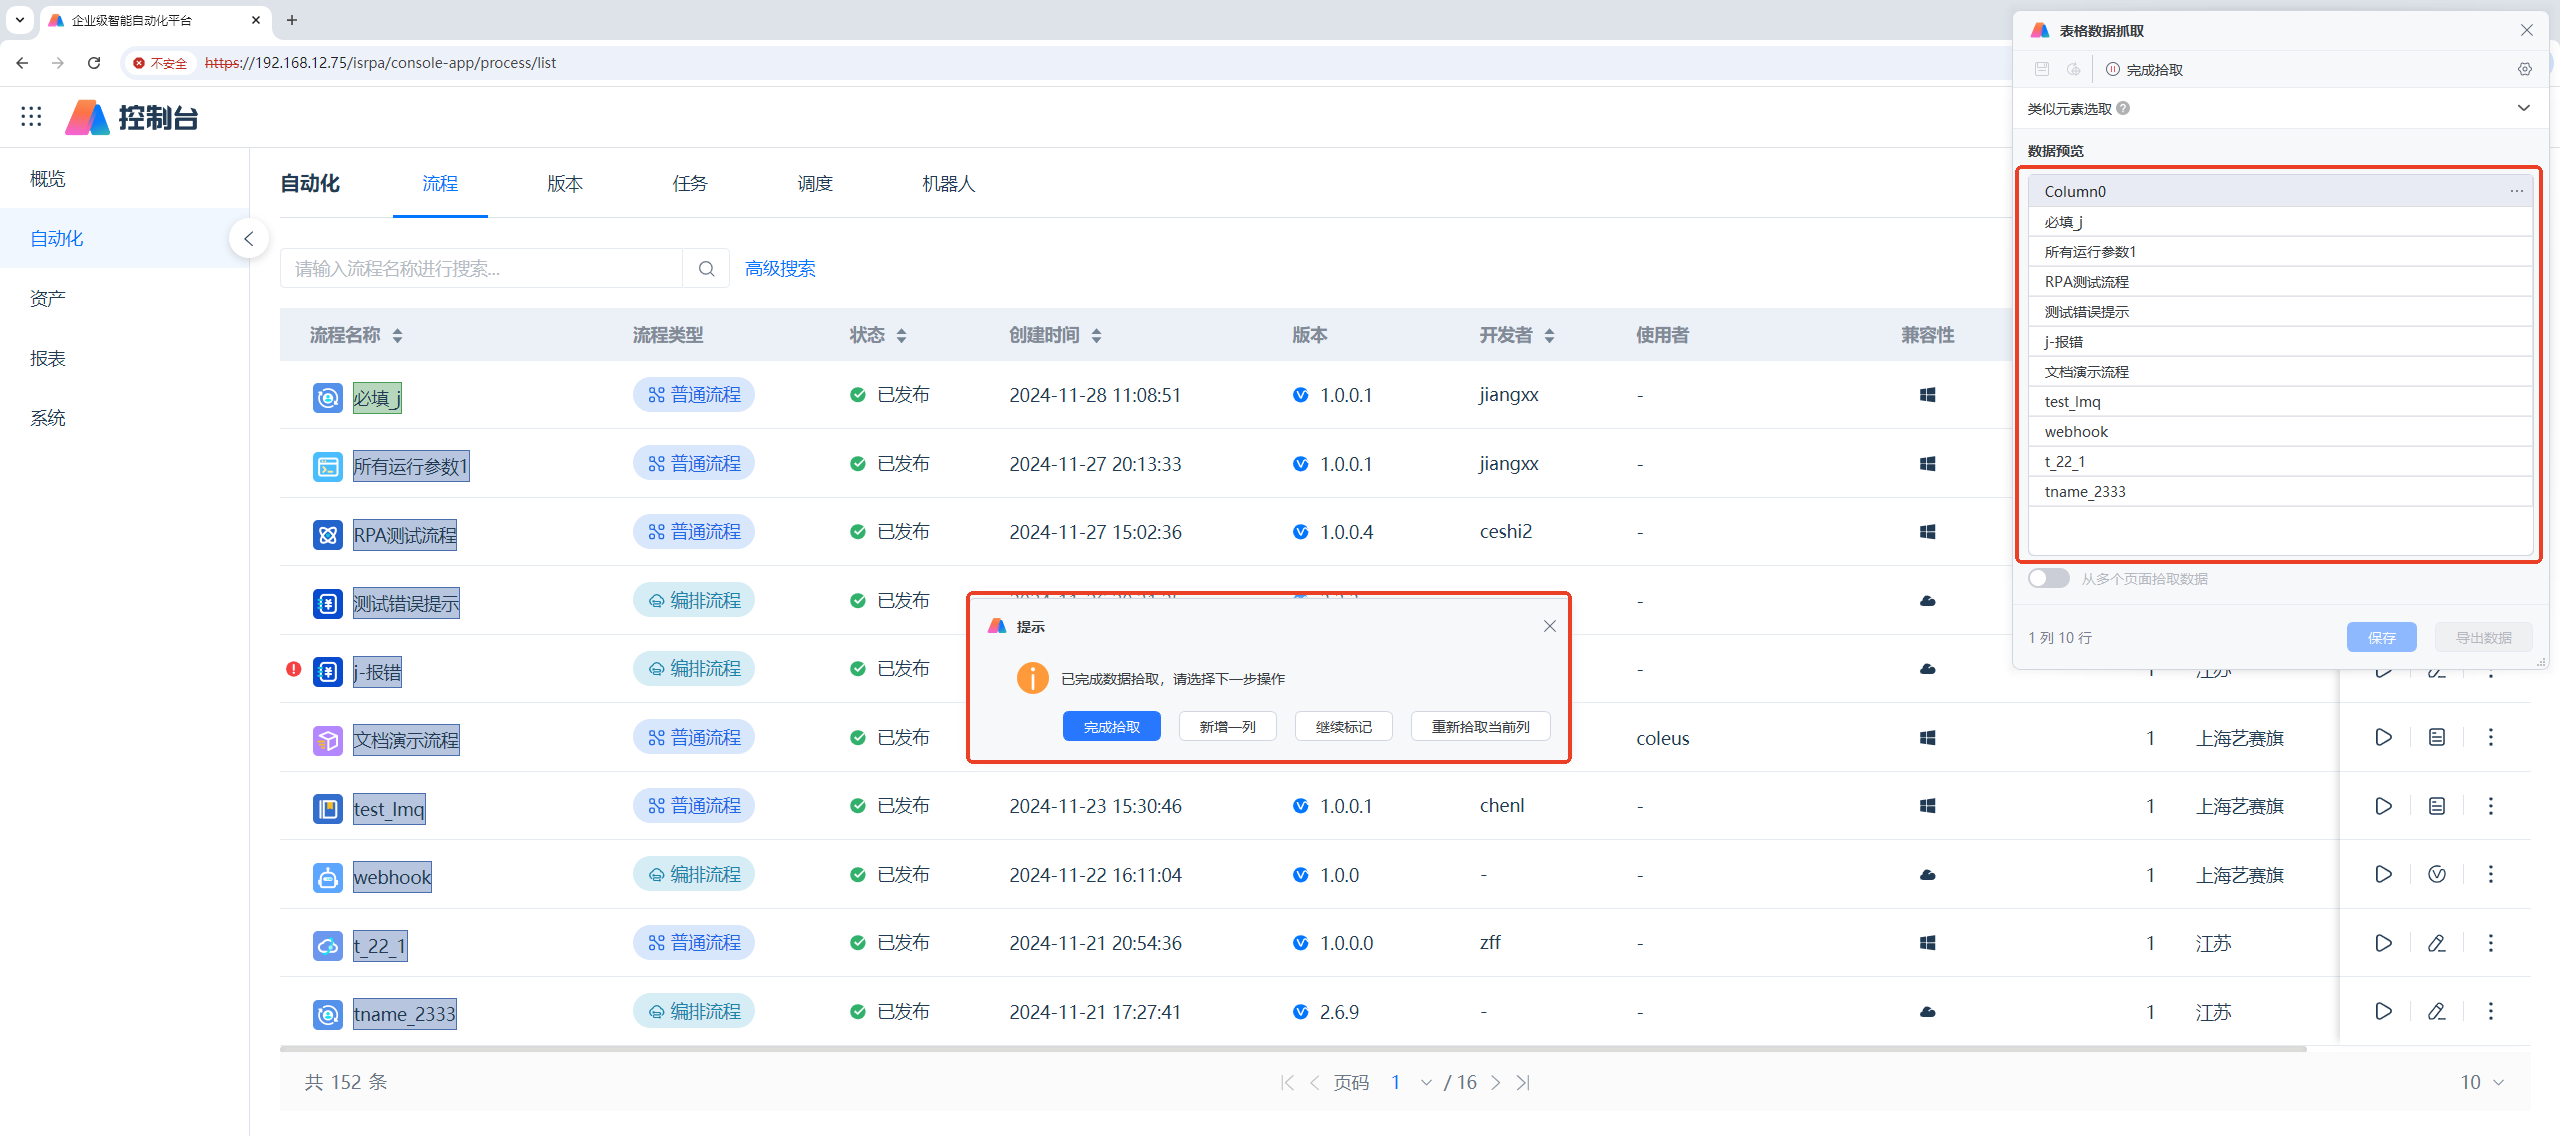This screenshot has height=1136, width=2560.
Task: Collapse the left sidebar with arrow button
Action: tap(249, 238)
